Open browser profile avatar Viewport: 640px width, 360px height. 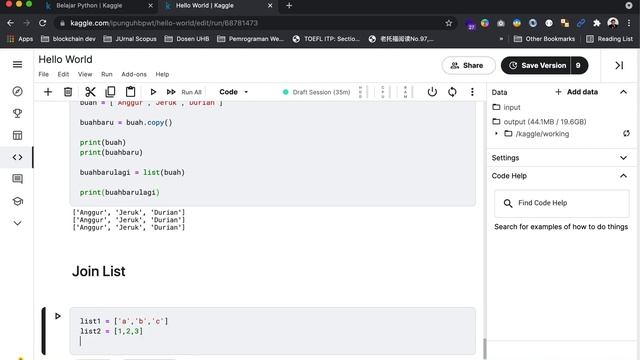pos(613,23)
